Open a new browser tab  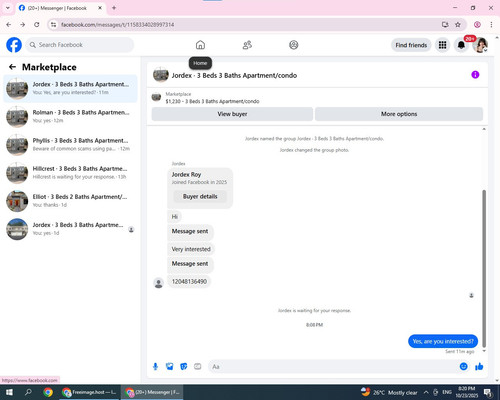[114, 8]
